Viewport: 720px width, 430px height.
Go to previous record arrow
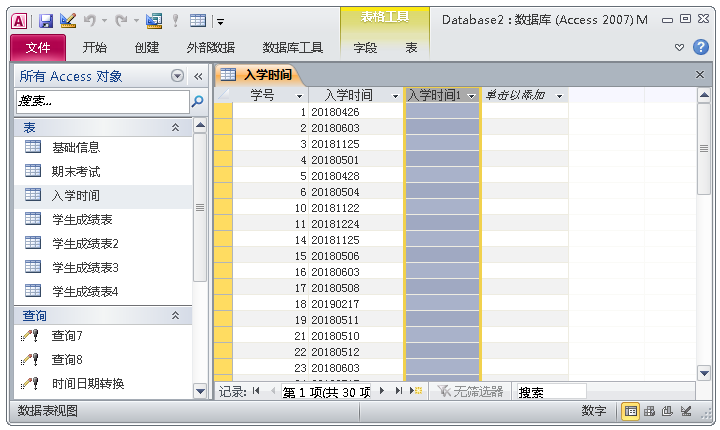point(273,391)
